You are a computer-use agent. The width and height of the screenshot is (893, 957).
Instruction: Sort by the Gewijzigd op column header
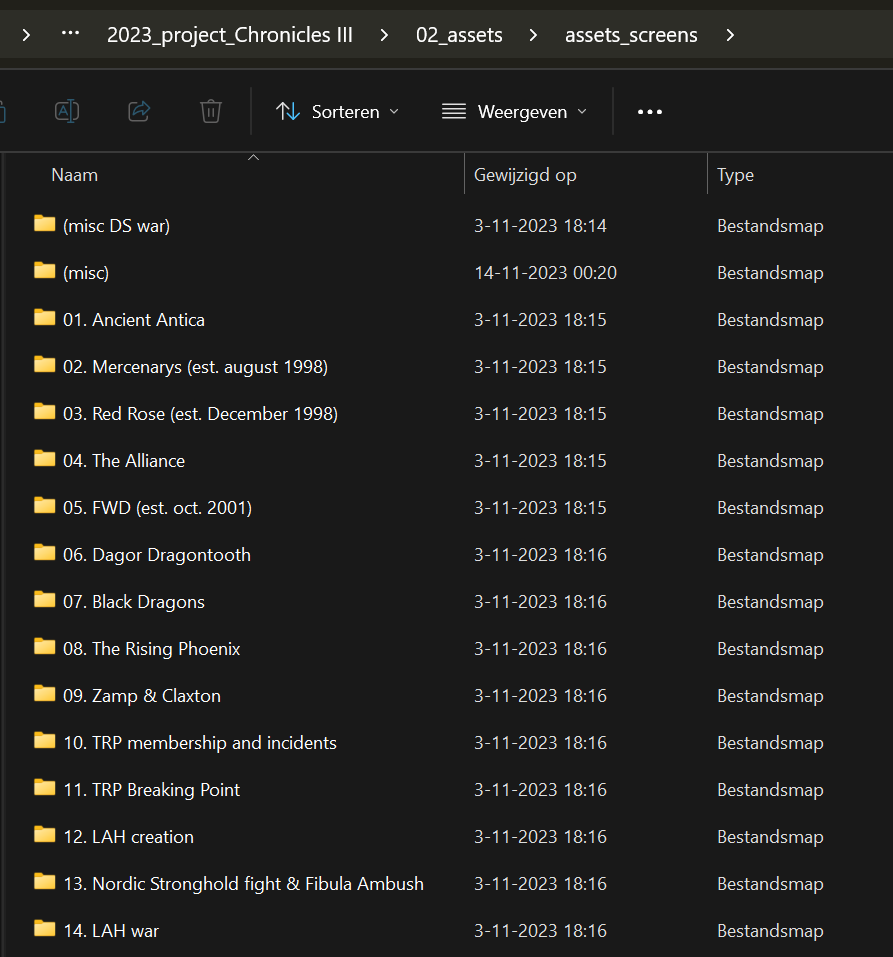525,175
